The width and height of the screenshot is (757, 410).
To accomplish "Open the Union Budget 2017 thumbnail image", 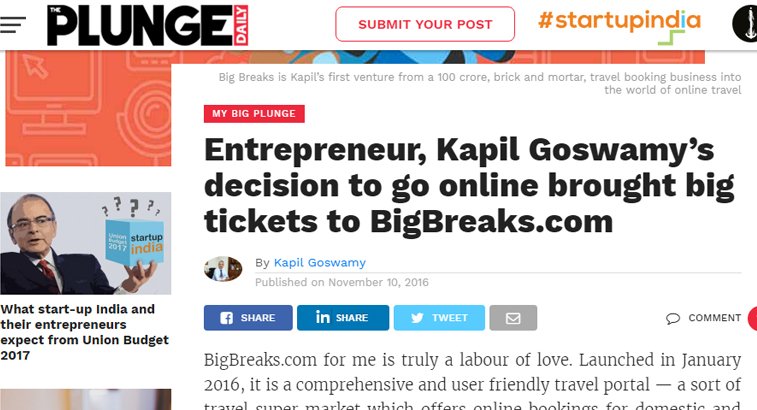I will coord(86,244).
